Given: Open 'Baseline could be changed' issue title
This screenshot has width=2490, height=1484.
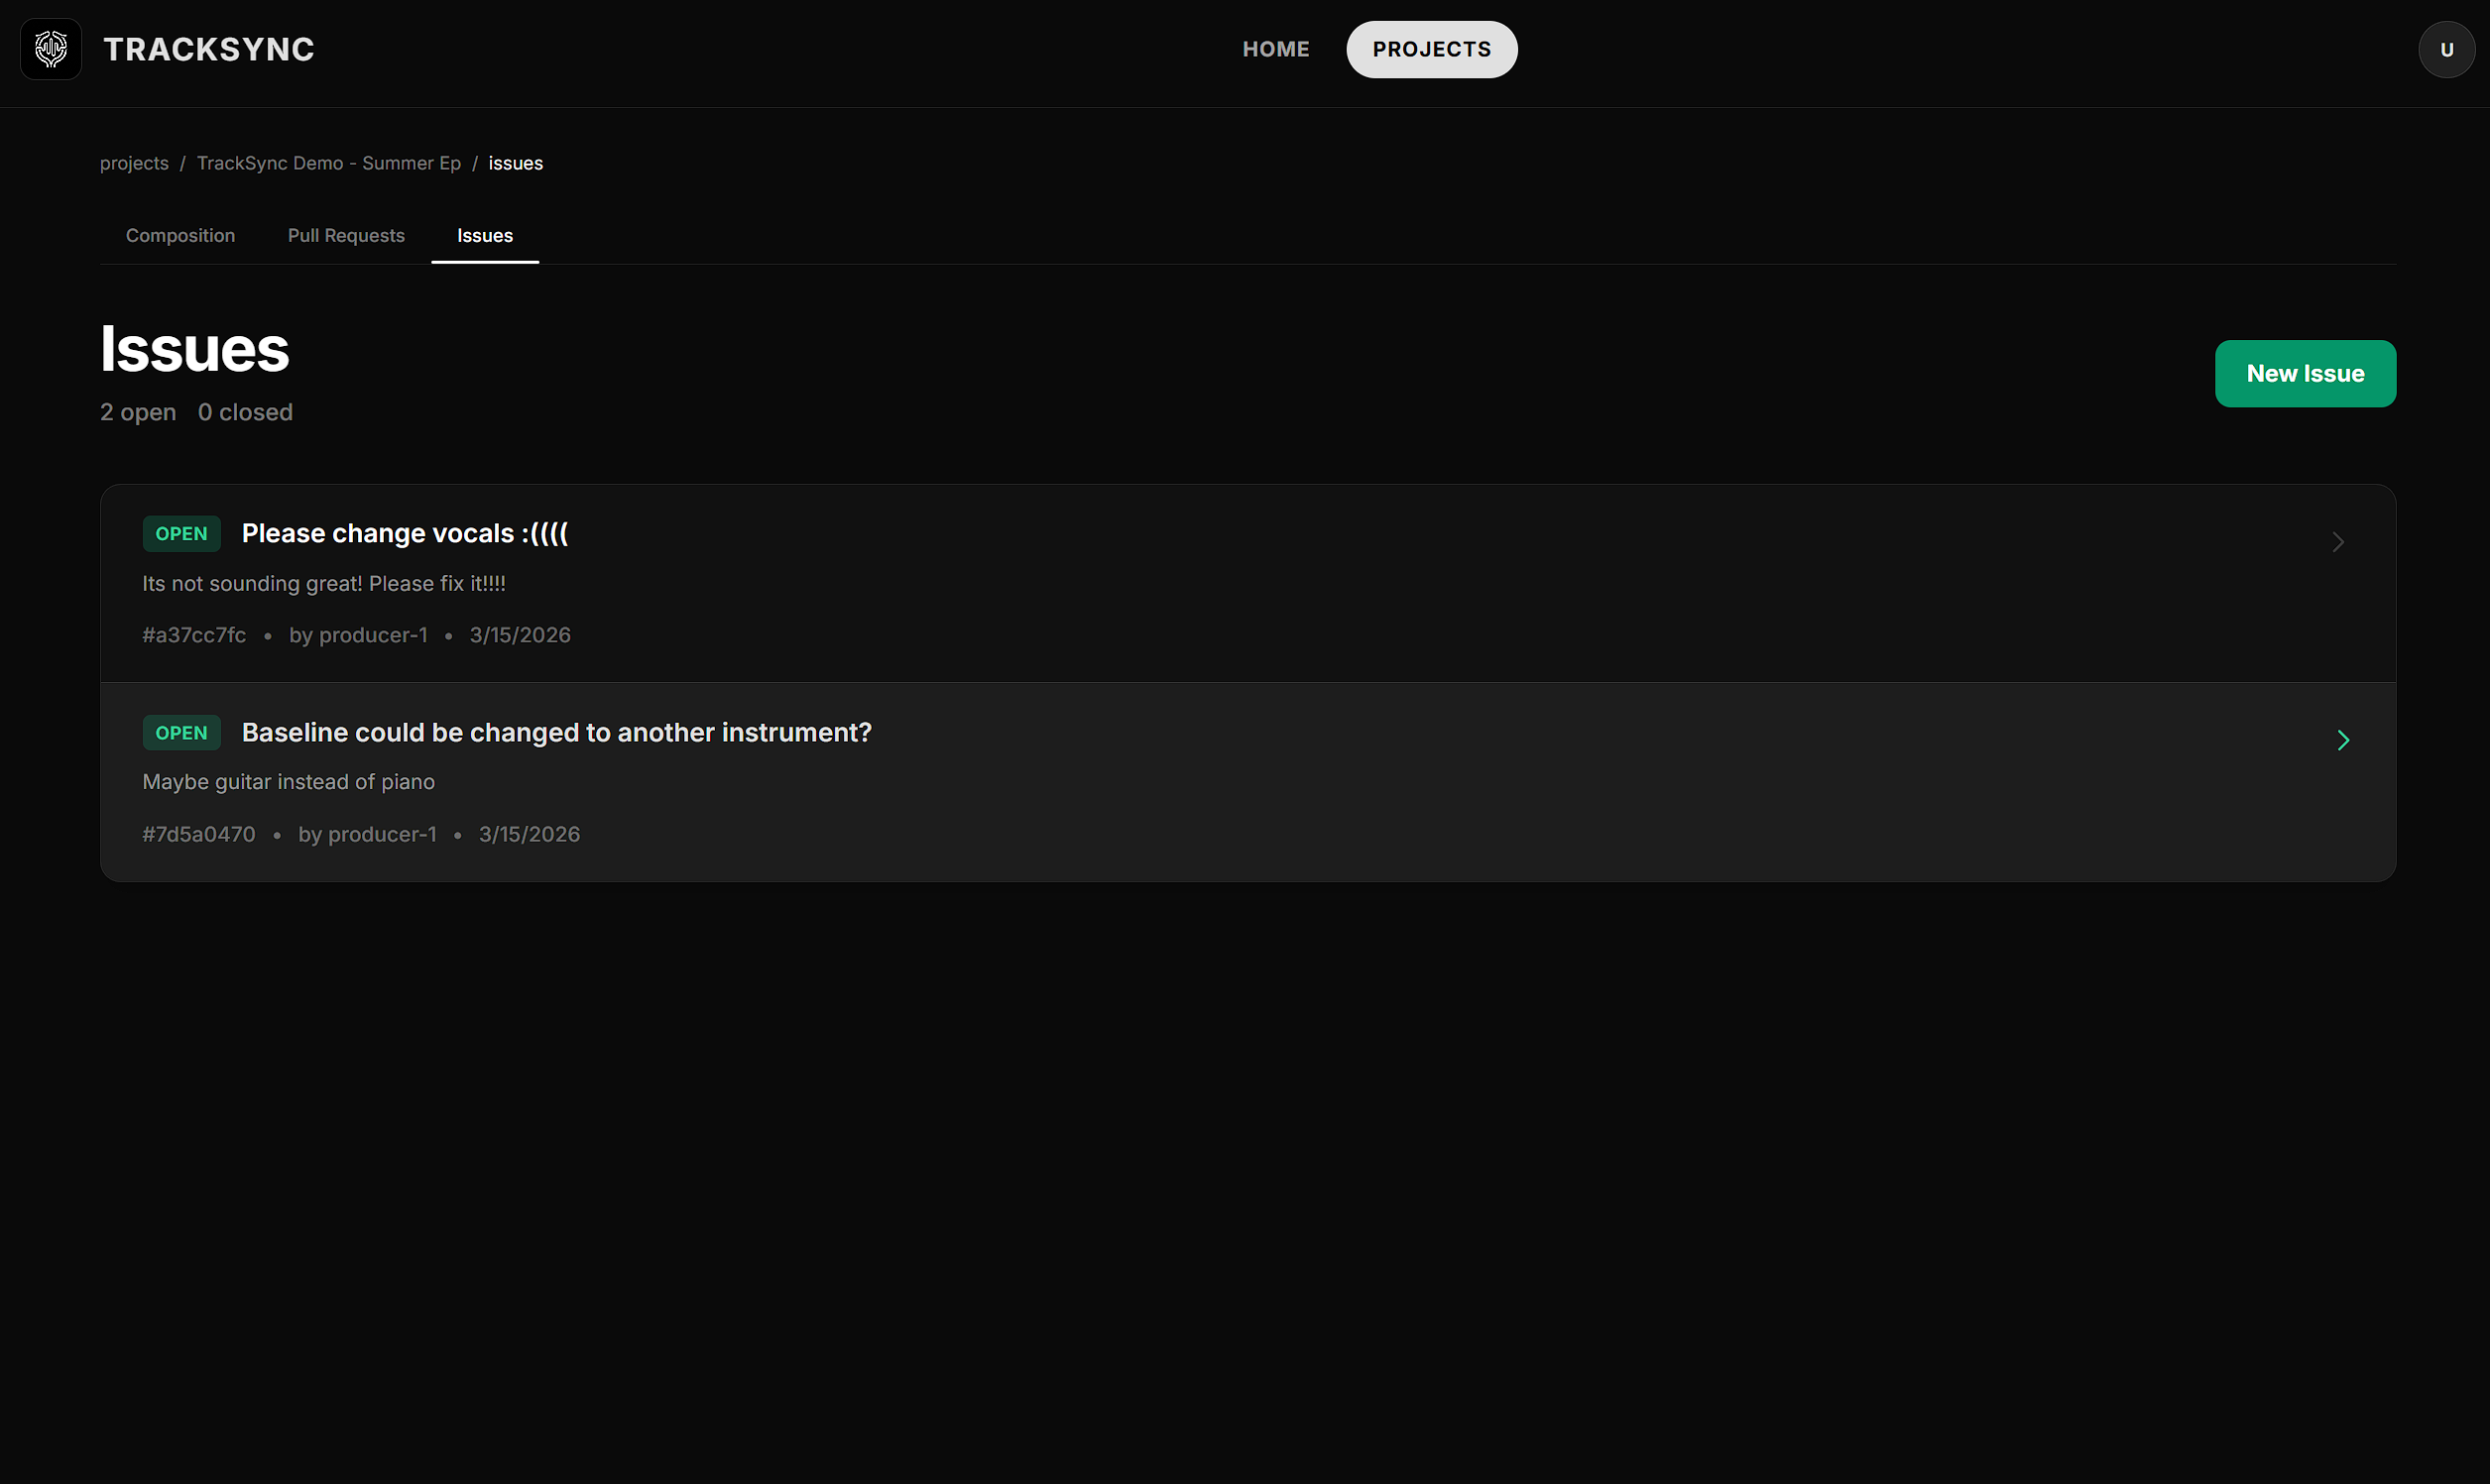Looking at the screenshot, I should (556, 733).
